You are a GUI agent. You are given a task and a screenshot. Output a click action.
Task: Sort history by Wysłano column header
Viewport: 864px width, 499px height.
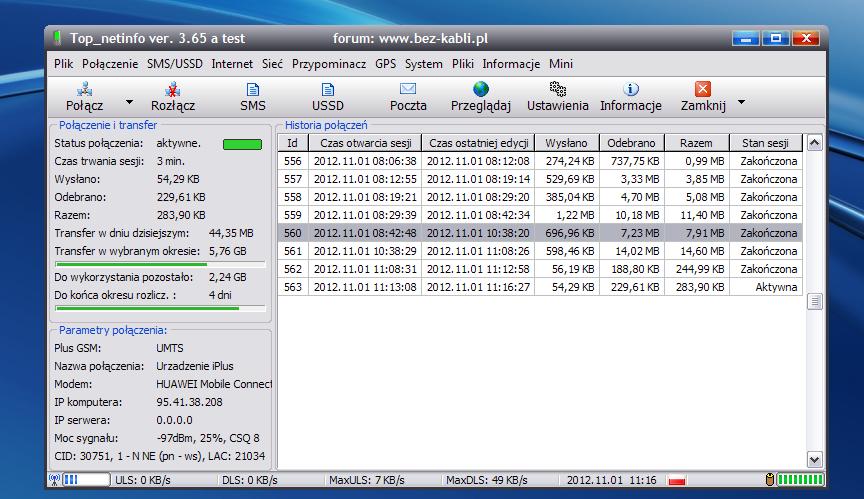pos(567,143)
